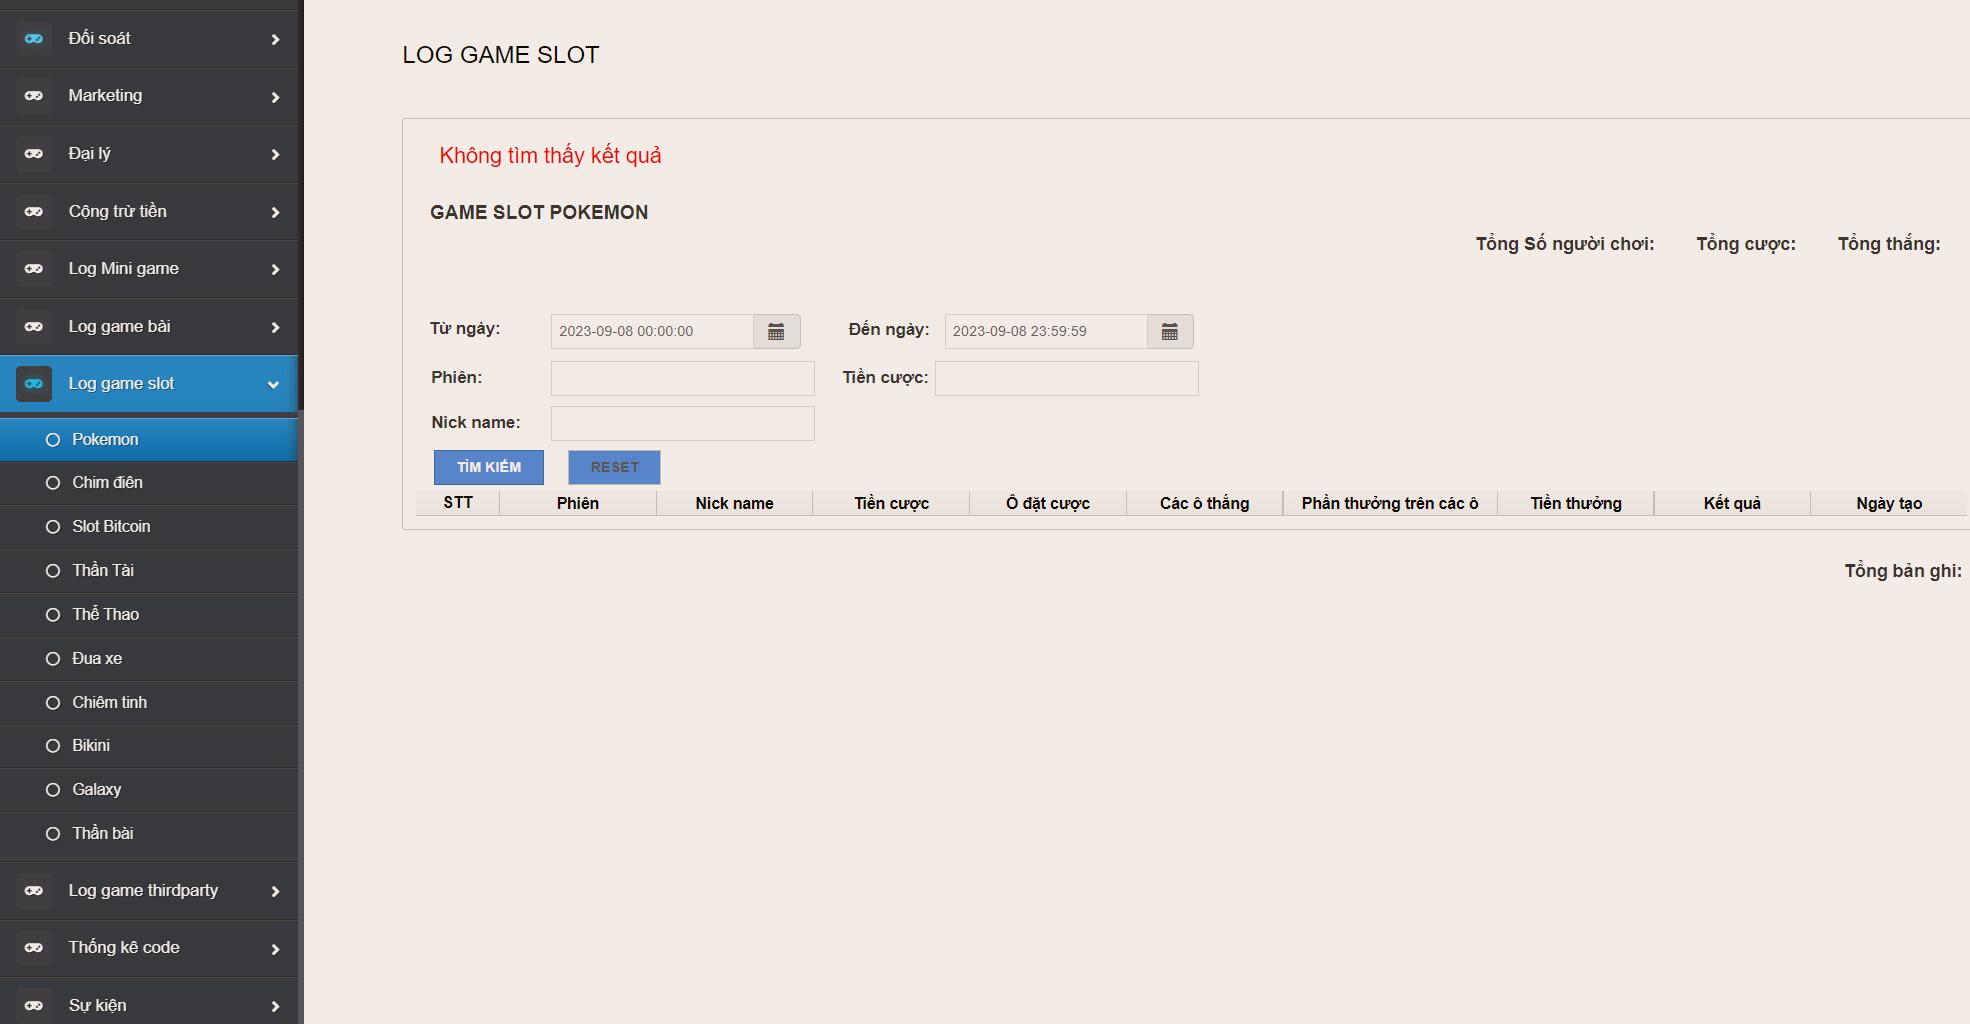Click the Nick name input field
The image size is (1970, 1024).
683,424
